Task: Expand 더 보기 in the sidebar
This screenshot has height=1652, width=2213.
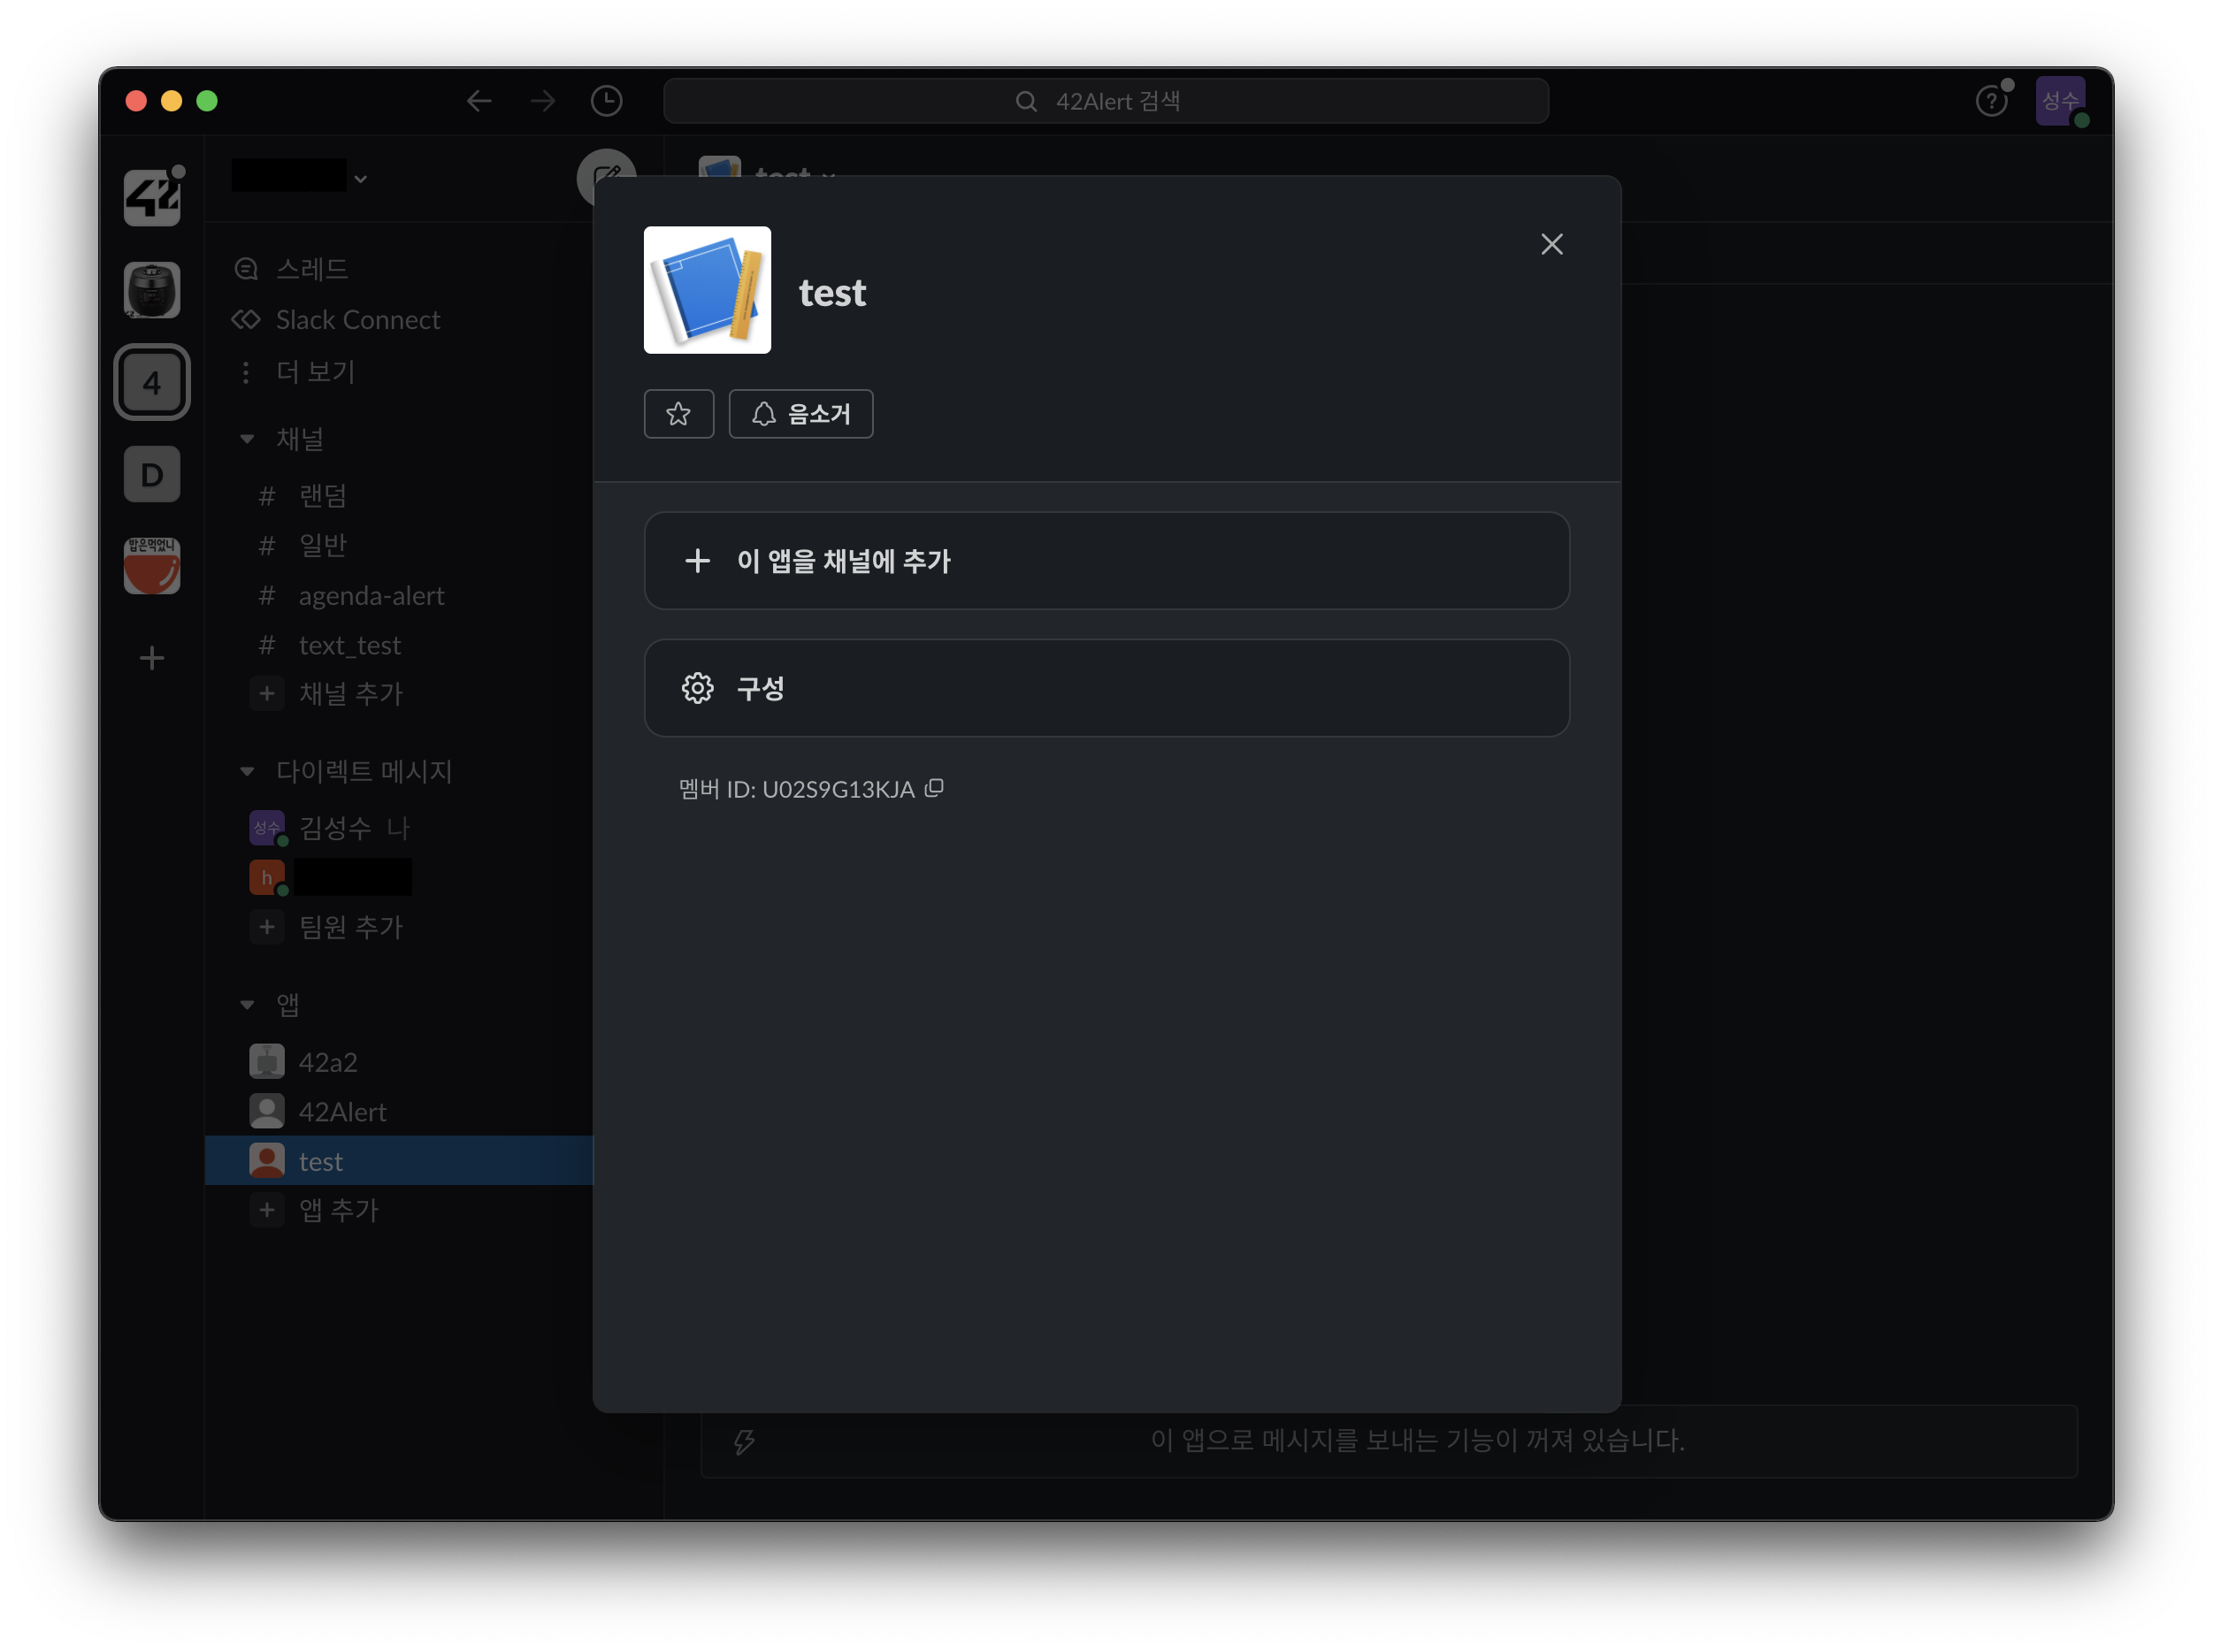Action: 315,372
